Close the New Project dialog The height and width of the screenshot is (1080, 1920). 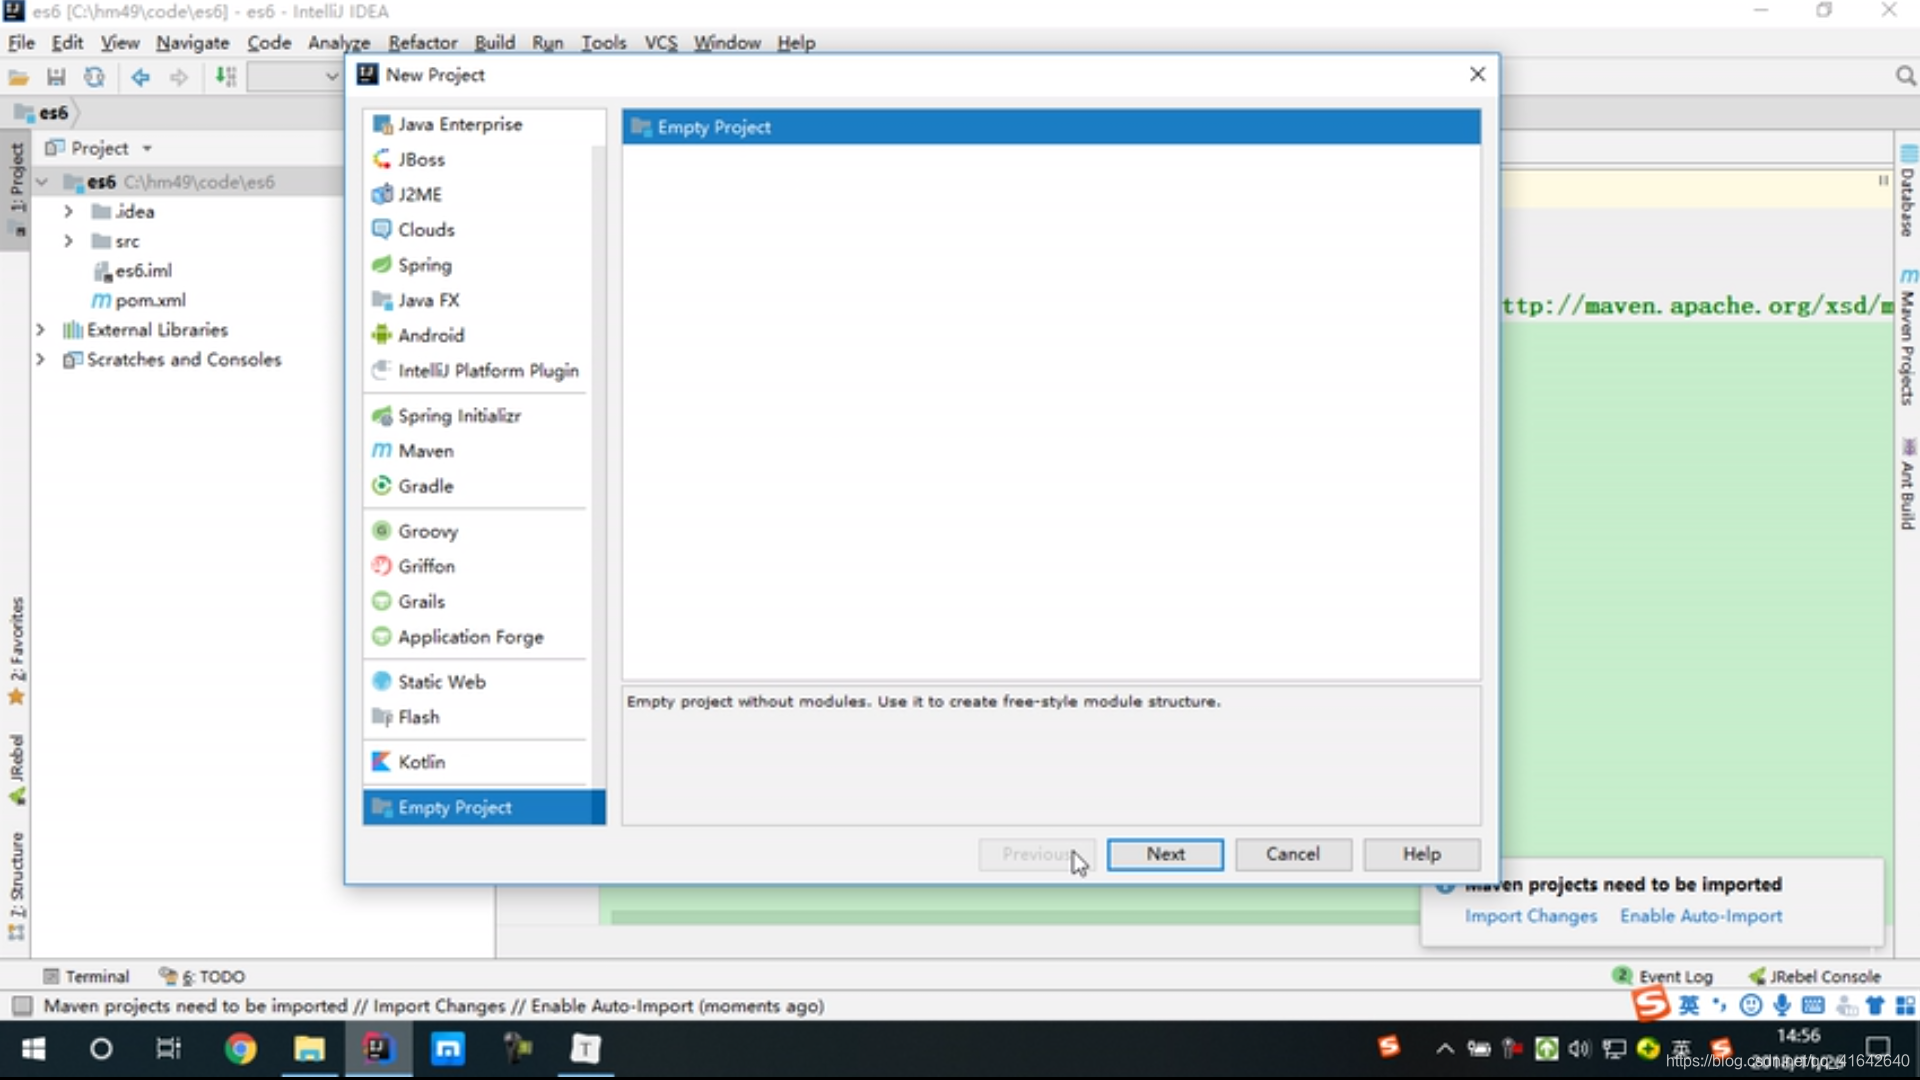(1477, 74)
